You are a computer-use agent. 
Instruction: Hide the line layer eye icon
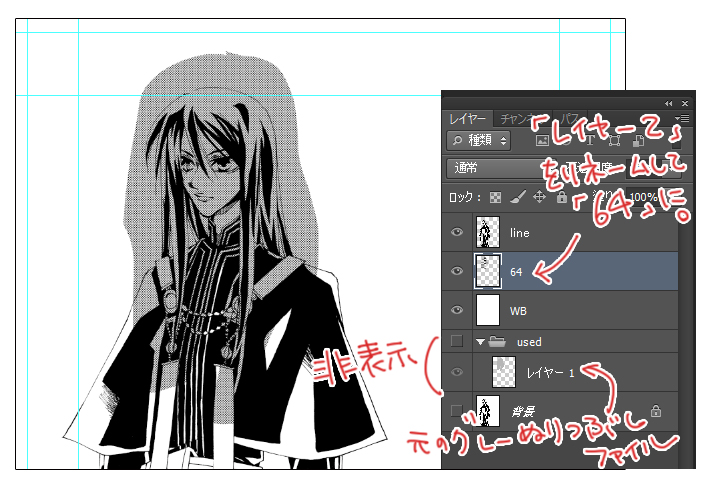457,232
